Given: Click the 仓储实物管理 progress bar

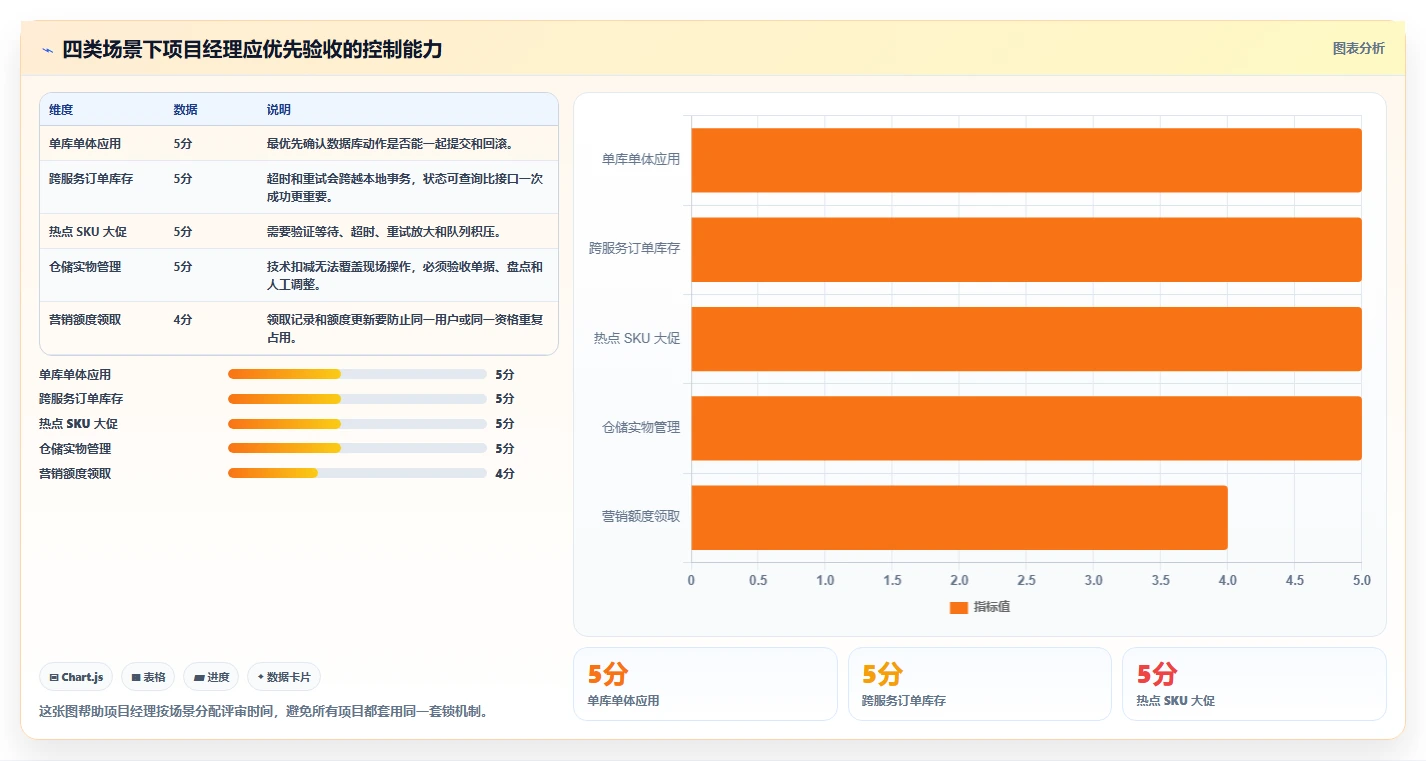Looking at the screenshot, I should [357, 449].
